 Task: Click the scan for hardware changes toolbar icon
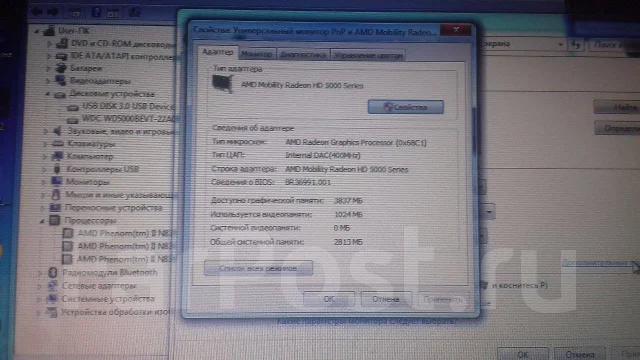(x=134, y=12)
